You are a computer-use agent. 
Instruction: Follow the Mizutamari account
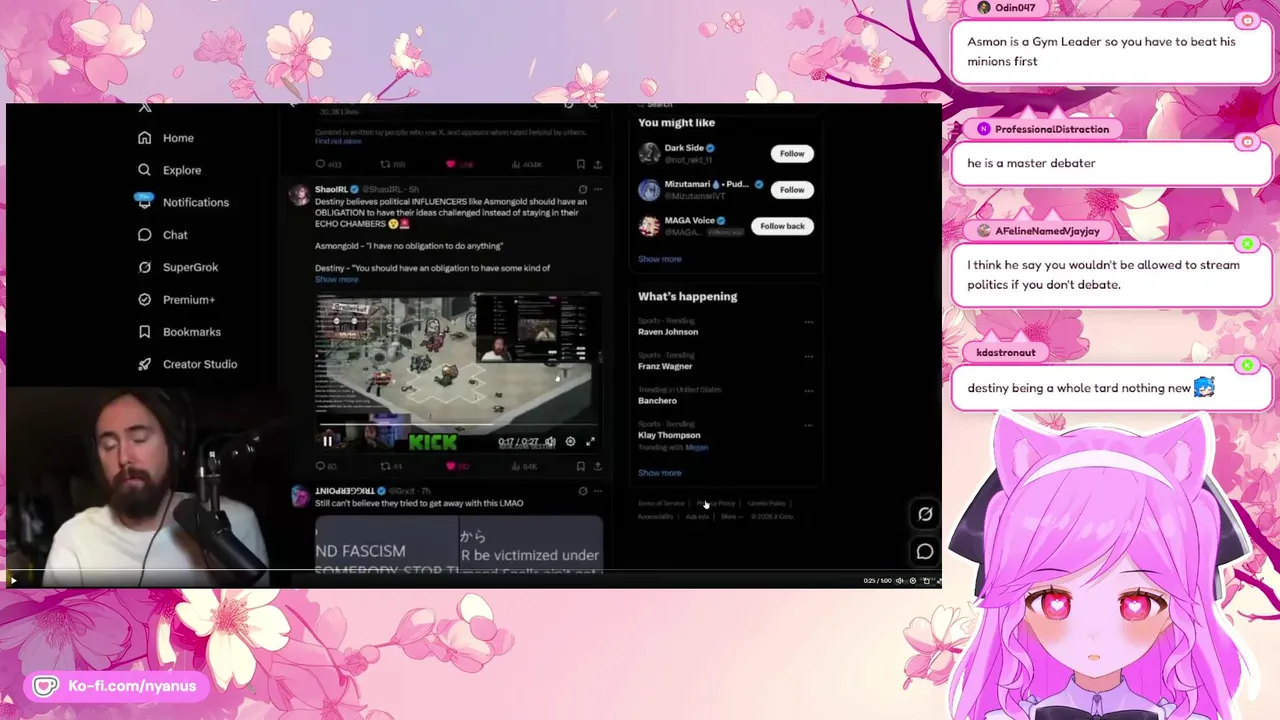click(x=791, y=189)
